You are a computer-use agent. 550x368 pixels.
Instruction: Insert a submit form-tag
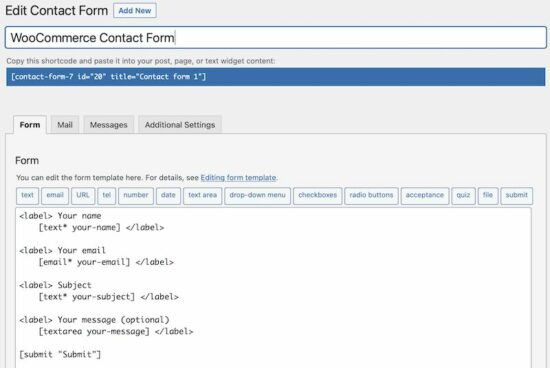(x=516, y=195)
